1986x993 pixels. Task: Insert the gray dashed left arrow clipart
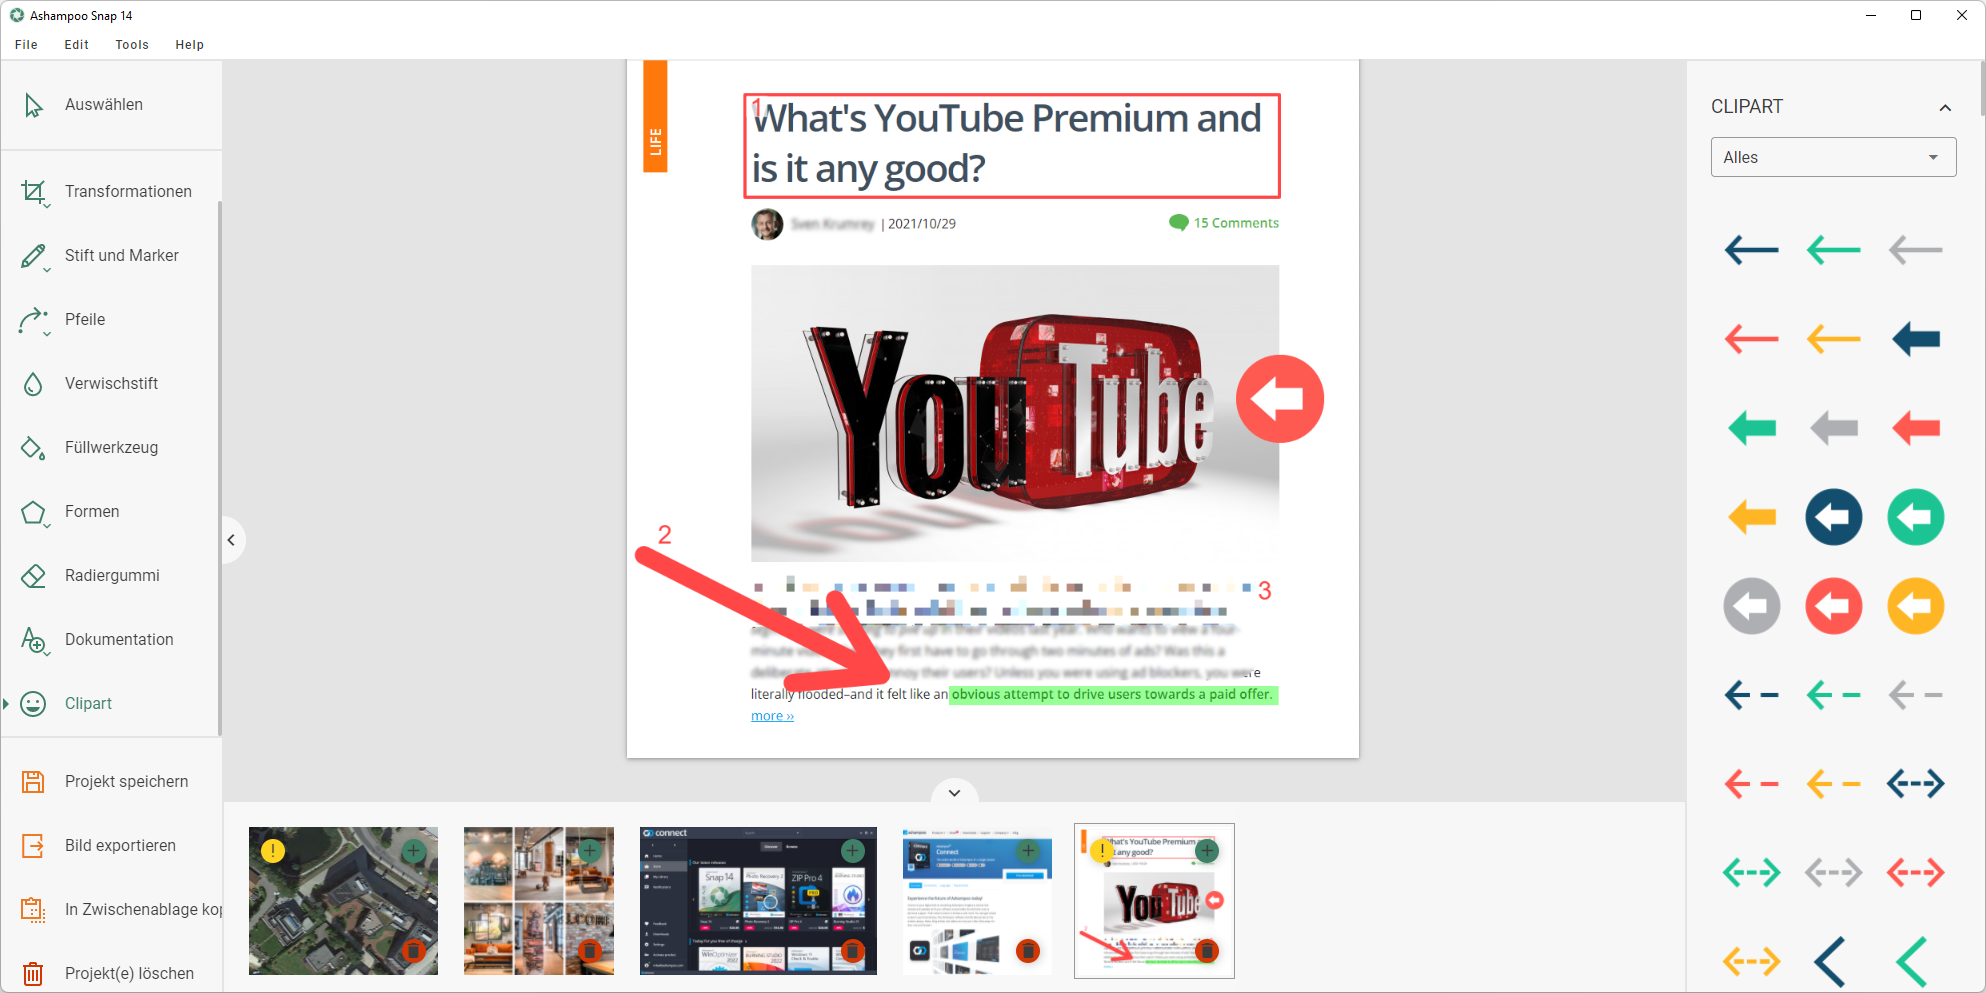(x=1916, y=694)
